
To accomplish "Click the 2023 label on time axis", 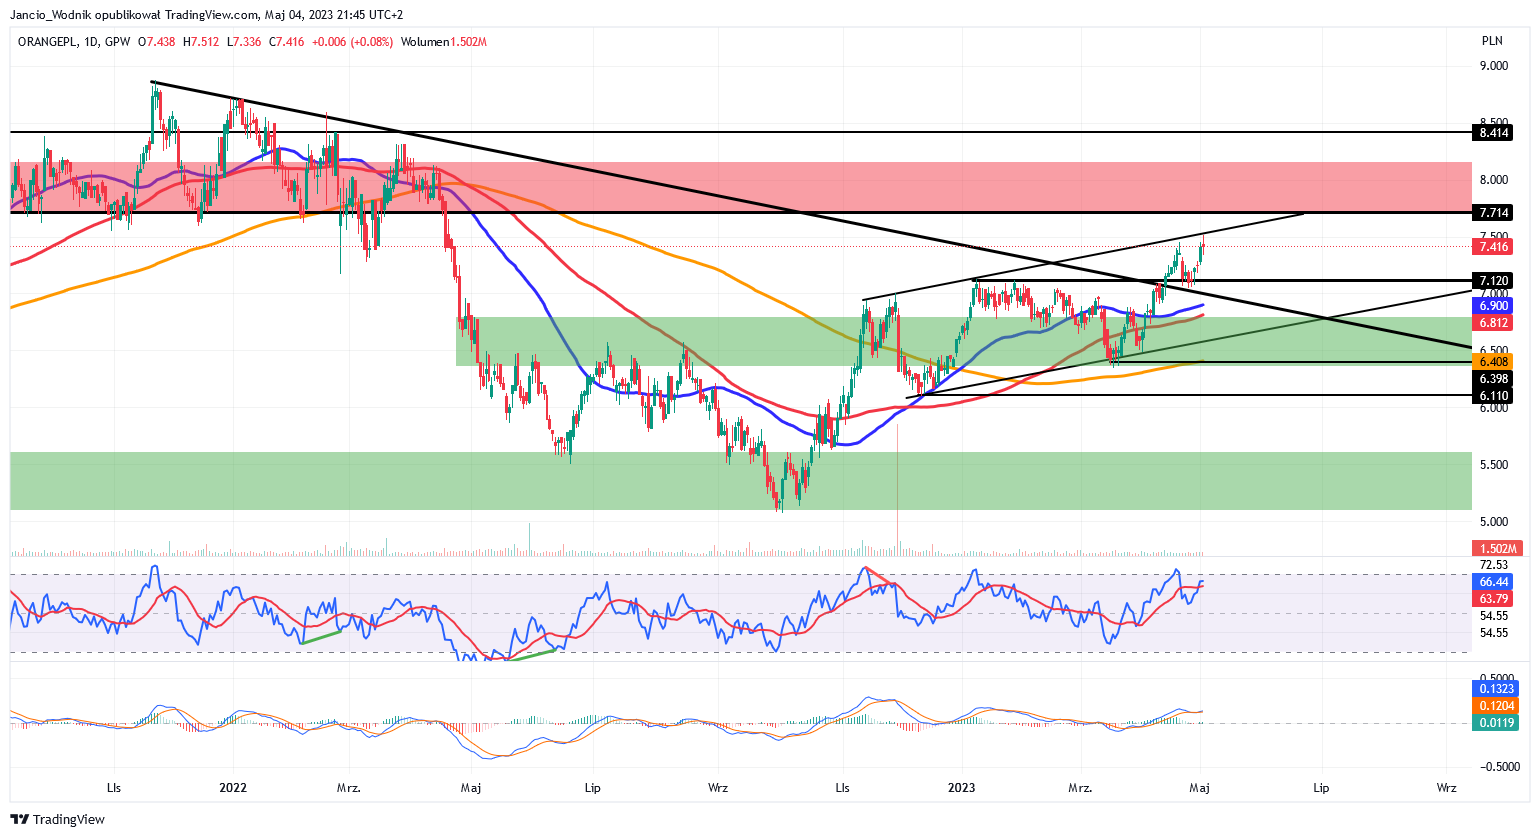I will [x=961, y=788].
